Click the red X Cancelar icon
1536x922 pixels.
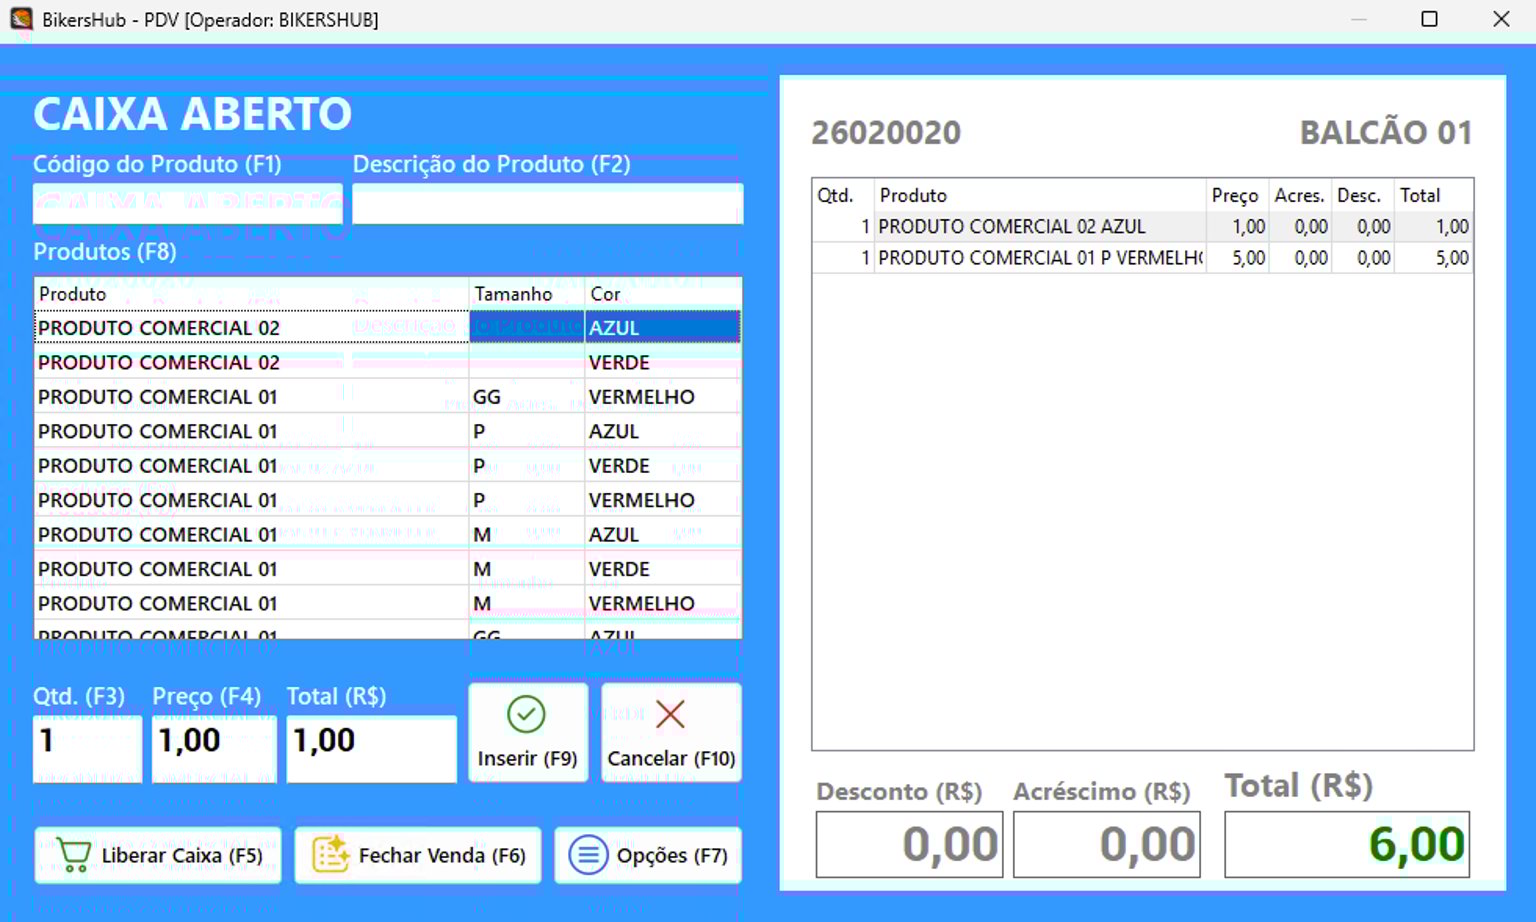(x=670, y=714)
